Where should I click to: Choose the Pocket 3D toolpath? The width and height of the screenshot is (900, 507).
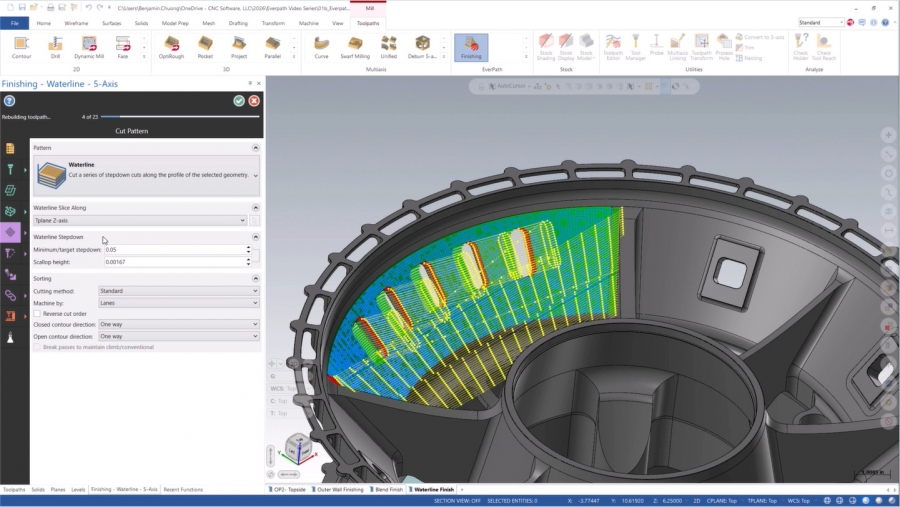click(205, 47)
